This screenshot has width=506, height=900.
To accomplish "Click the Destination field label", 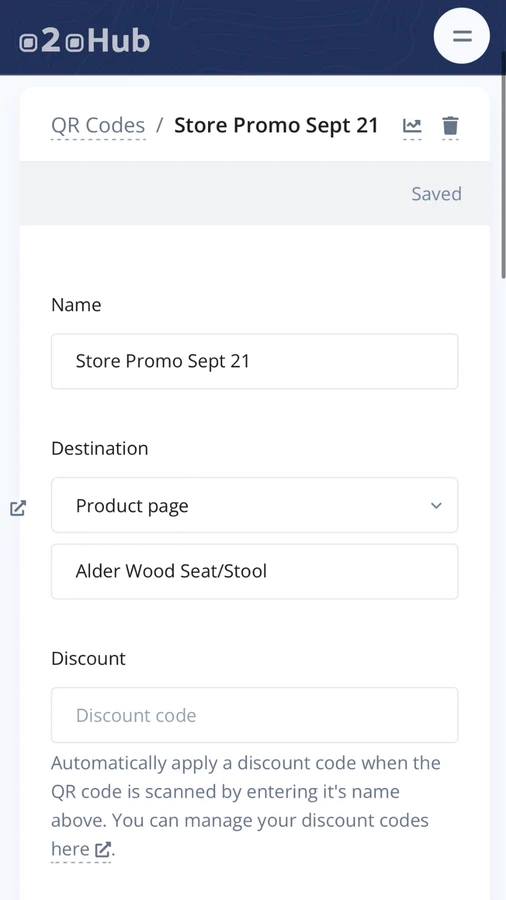I will pyautogui.click(x=100, y=448).
